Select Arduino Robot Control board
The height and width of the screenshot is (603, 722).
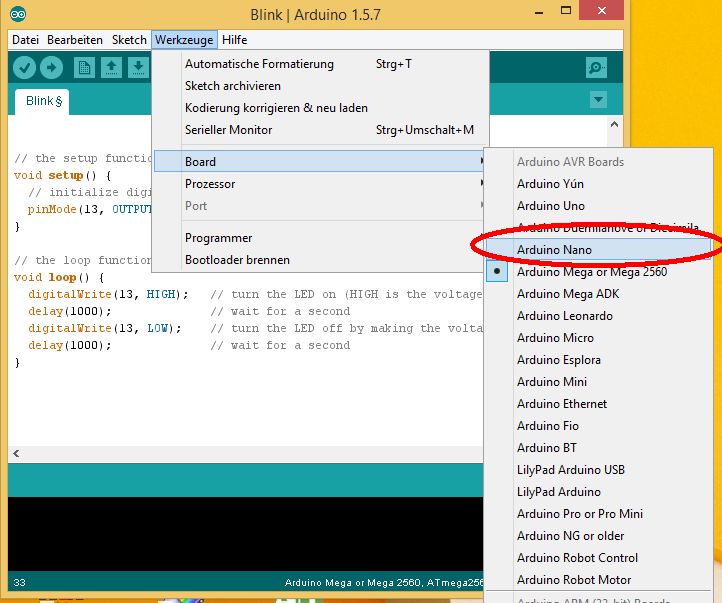coord(599,558)
